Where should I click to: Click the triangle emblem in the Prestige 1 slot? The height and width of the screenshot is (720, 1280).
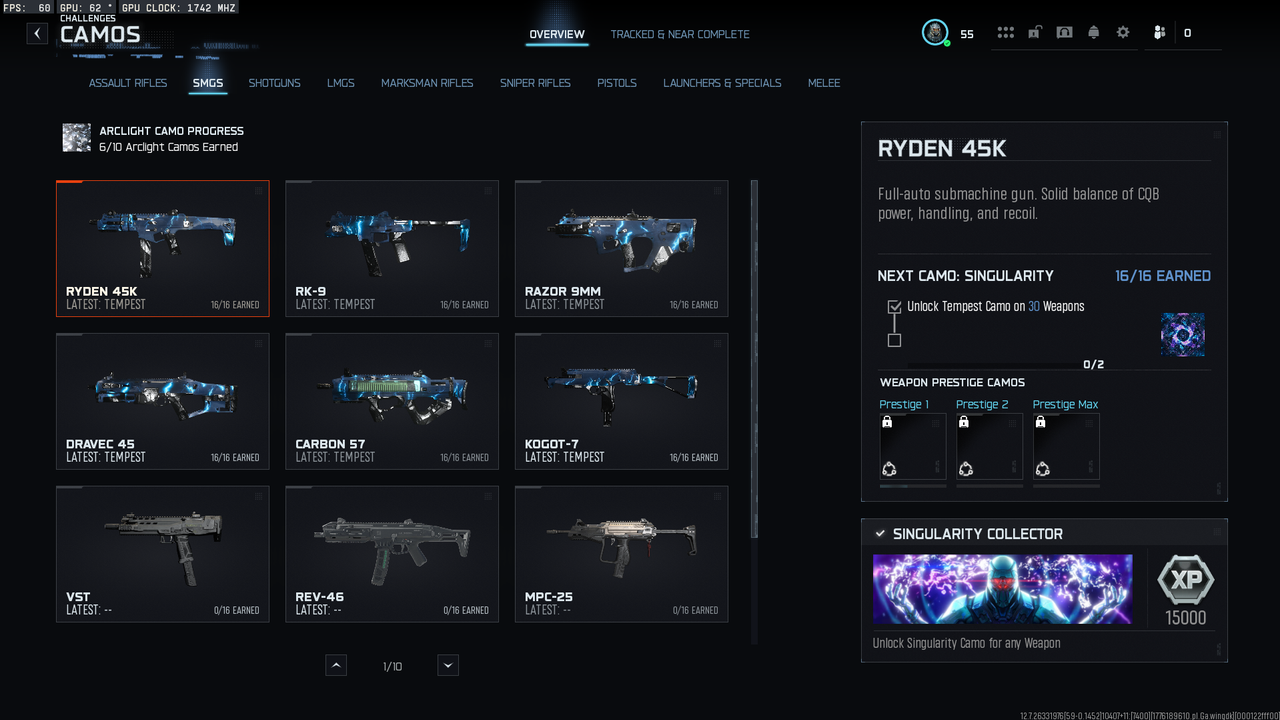(x=889, y=469)
